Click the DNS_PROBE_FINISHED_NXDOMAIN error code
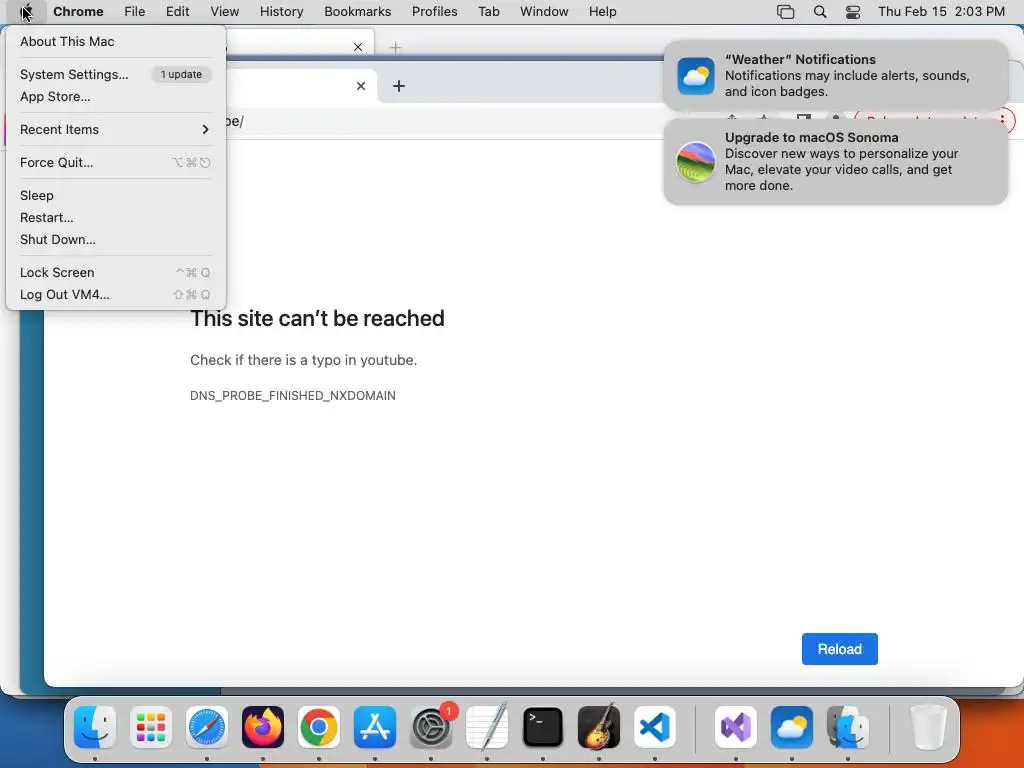 [x=293, y=396]
